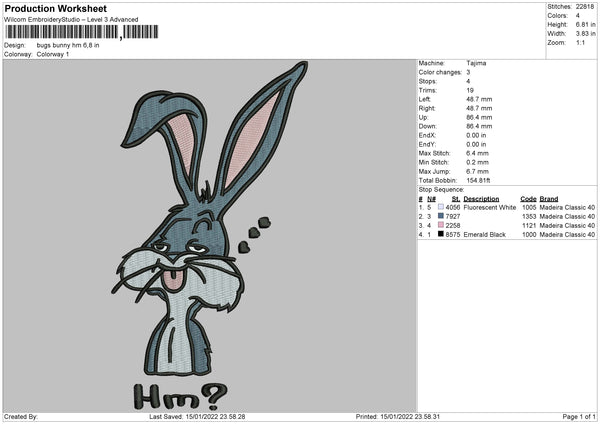600x424 pixels.
Task: Click the stitch count 8575
Action: tap(453, 235)
